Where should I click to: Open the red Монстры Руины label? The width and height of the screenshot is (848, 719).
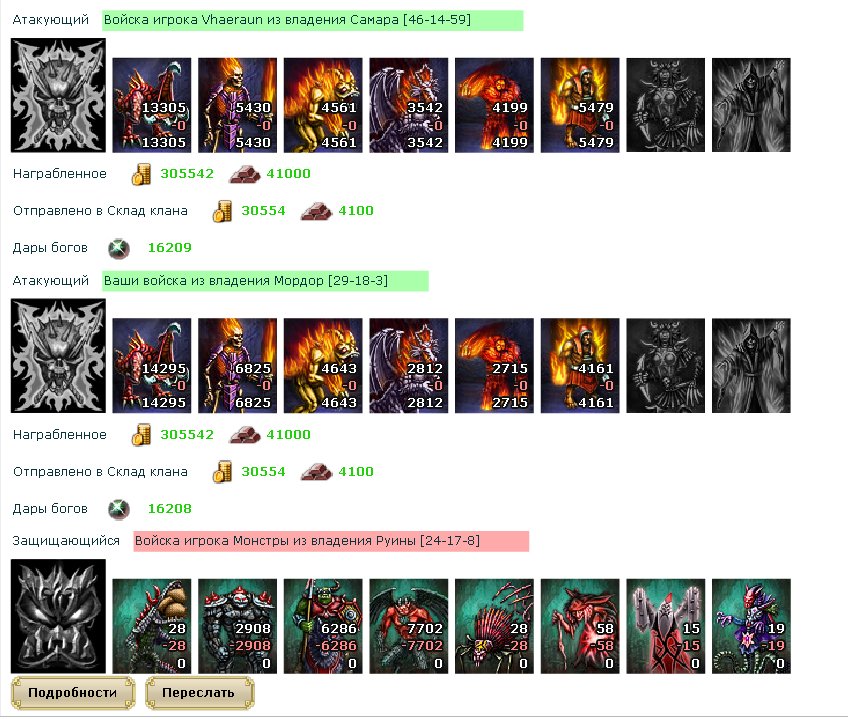tap(331, 541)
